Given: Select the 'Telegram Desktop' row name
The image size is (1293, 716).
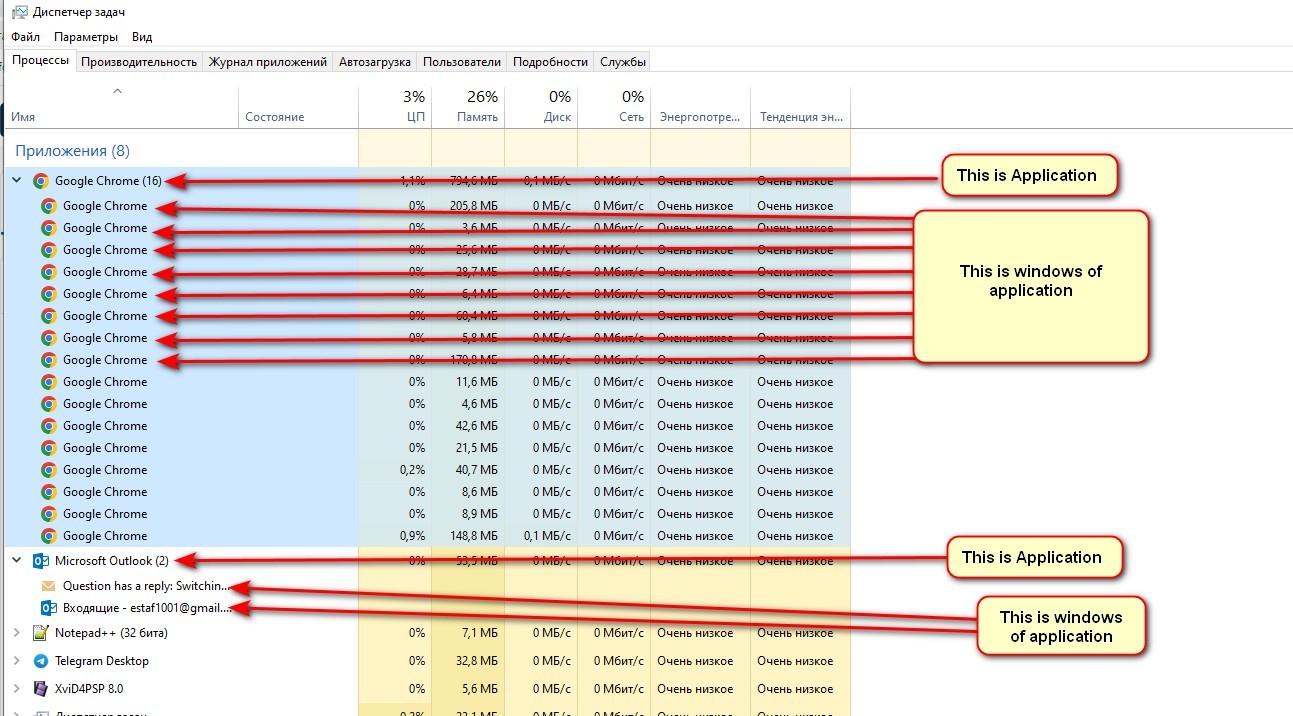Looking at the screenshot, I should 102,661.
